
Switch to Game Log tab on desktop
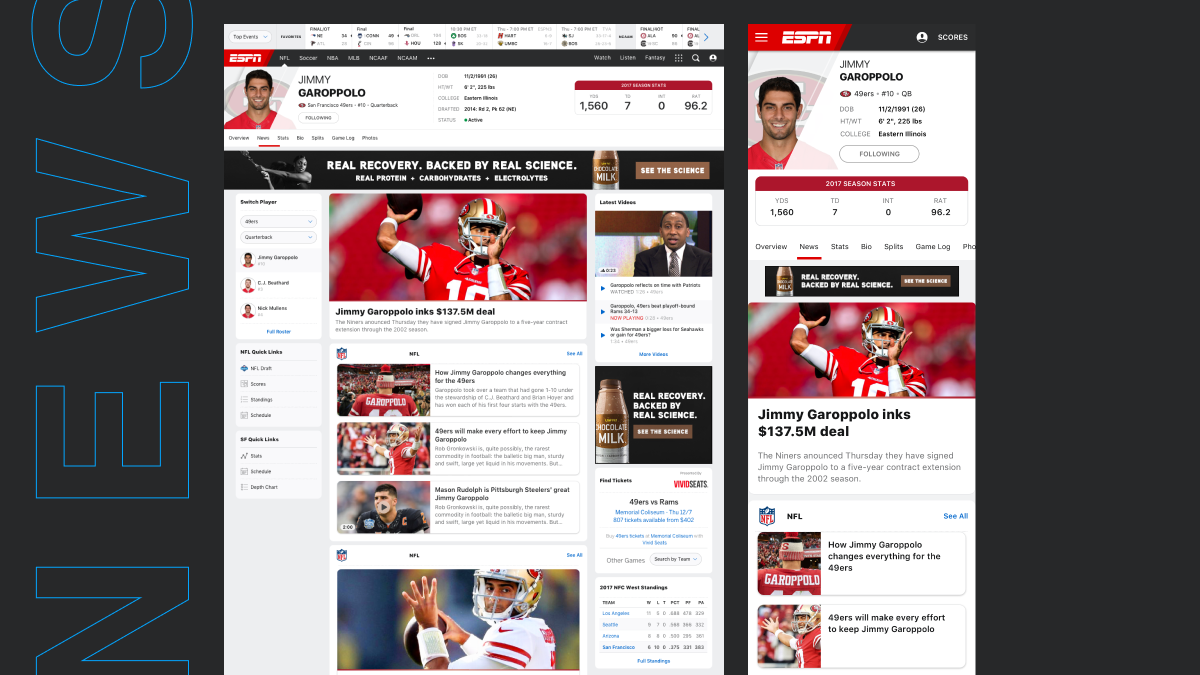pyautogui.click(x=343, y=138)
